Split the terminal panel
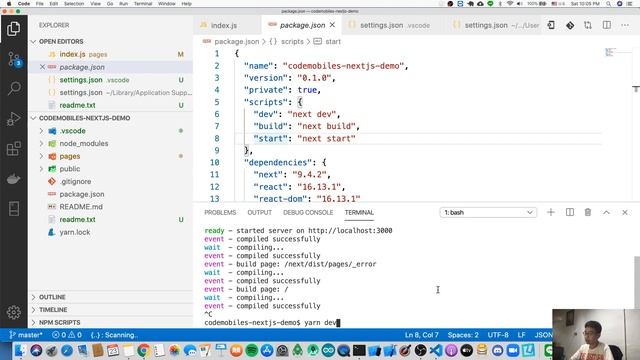The image size is (640, 360). click(570, 212)
